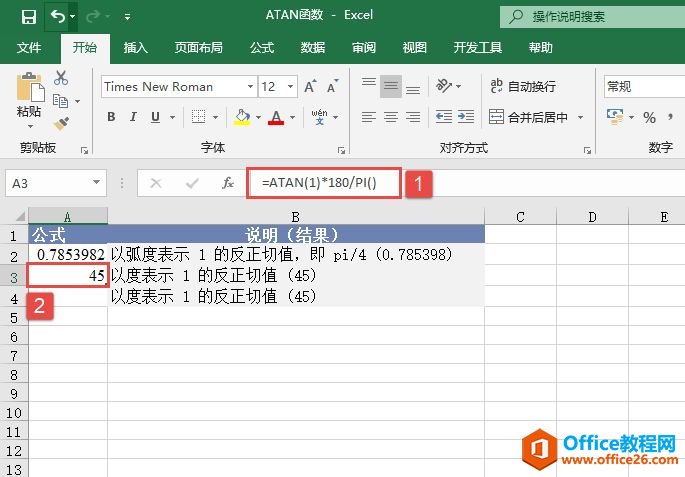This screenshot has height=477, width=685.
Task: Click the Undo button
Action: (x=58, y=16)
